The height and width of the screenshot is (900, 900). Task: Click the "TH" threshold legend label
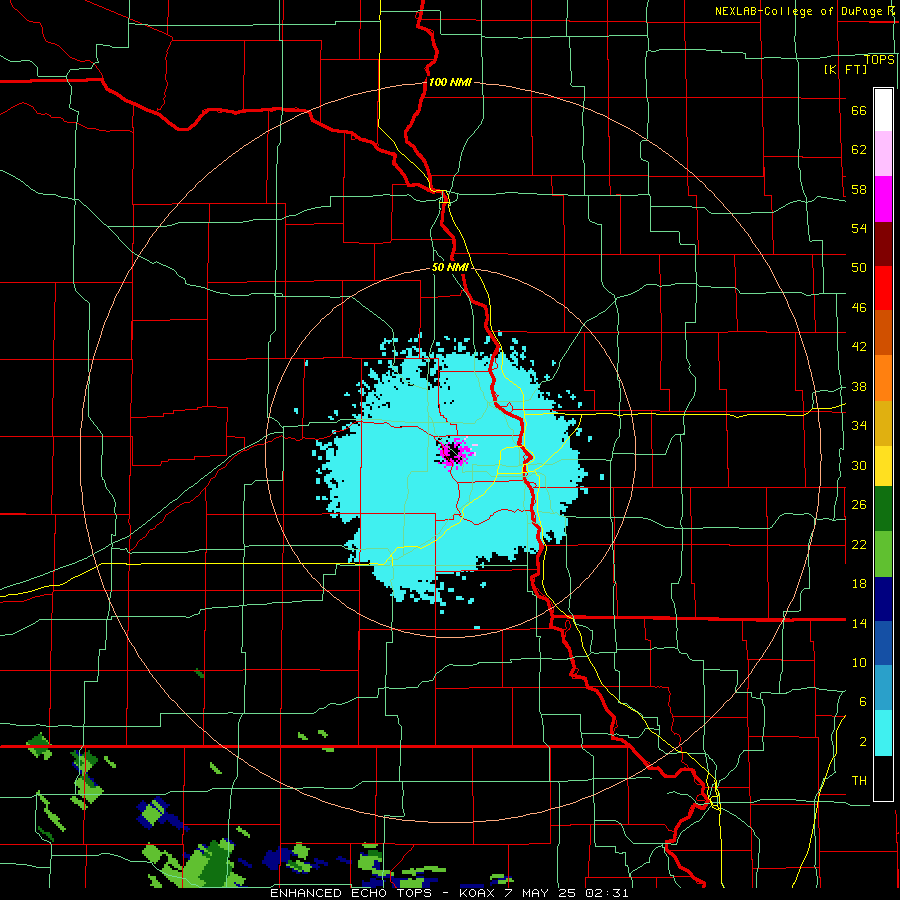coord(859,781)
